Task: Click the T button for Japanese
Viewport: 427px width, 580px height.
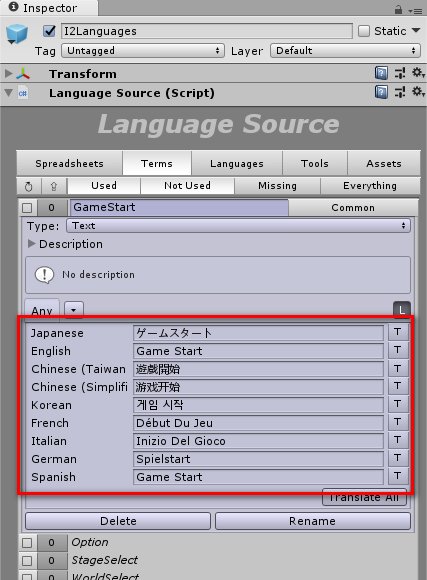Action: [398, 332]
